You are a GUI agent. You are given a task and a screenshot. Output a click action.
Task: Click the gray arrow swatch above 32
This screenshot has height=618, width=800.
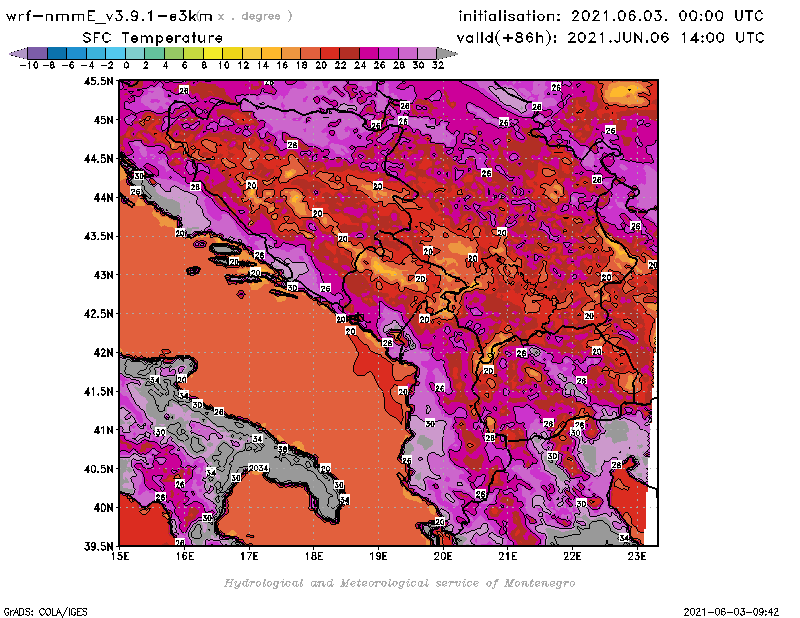tap(446, 53)
